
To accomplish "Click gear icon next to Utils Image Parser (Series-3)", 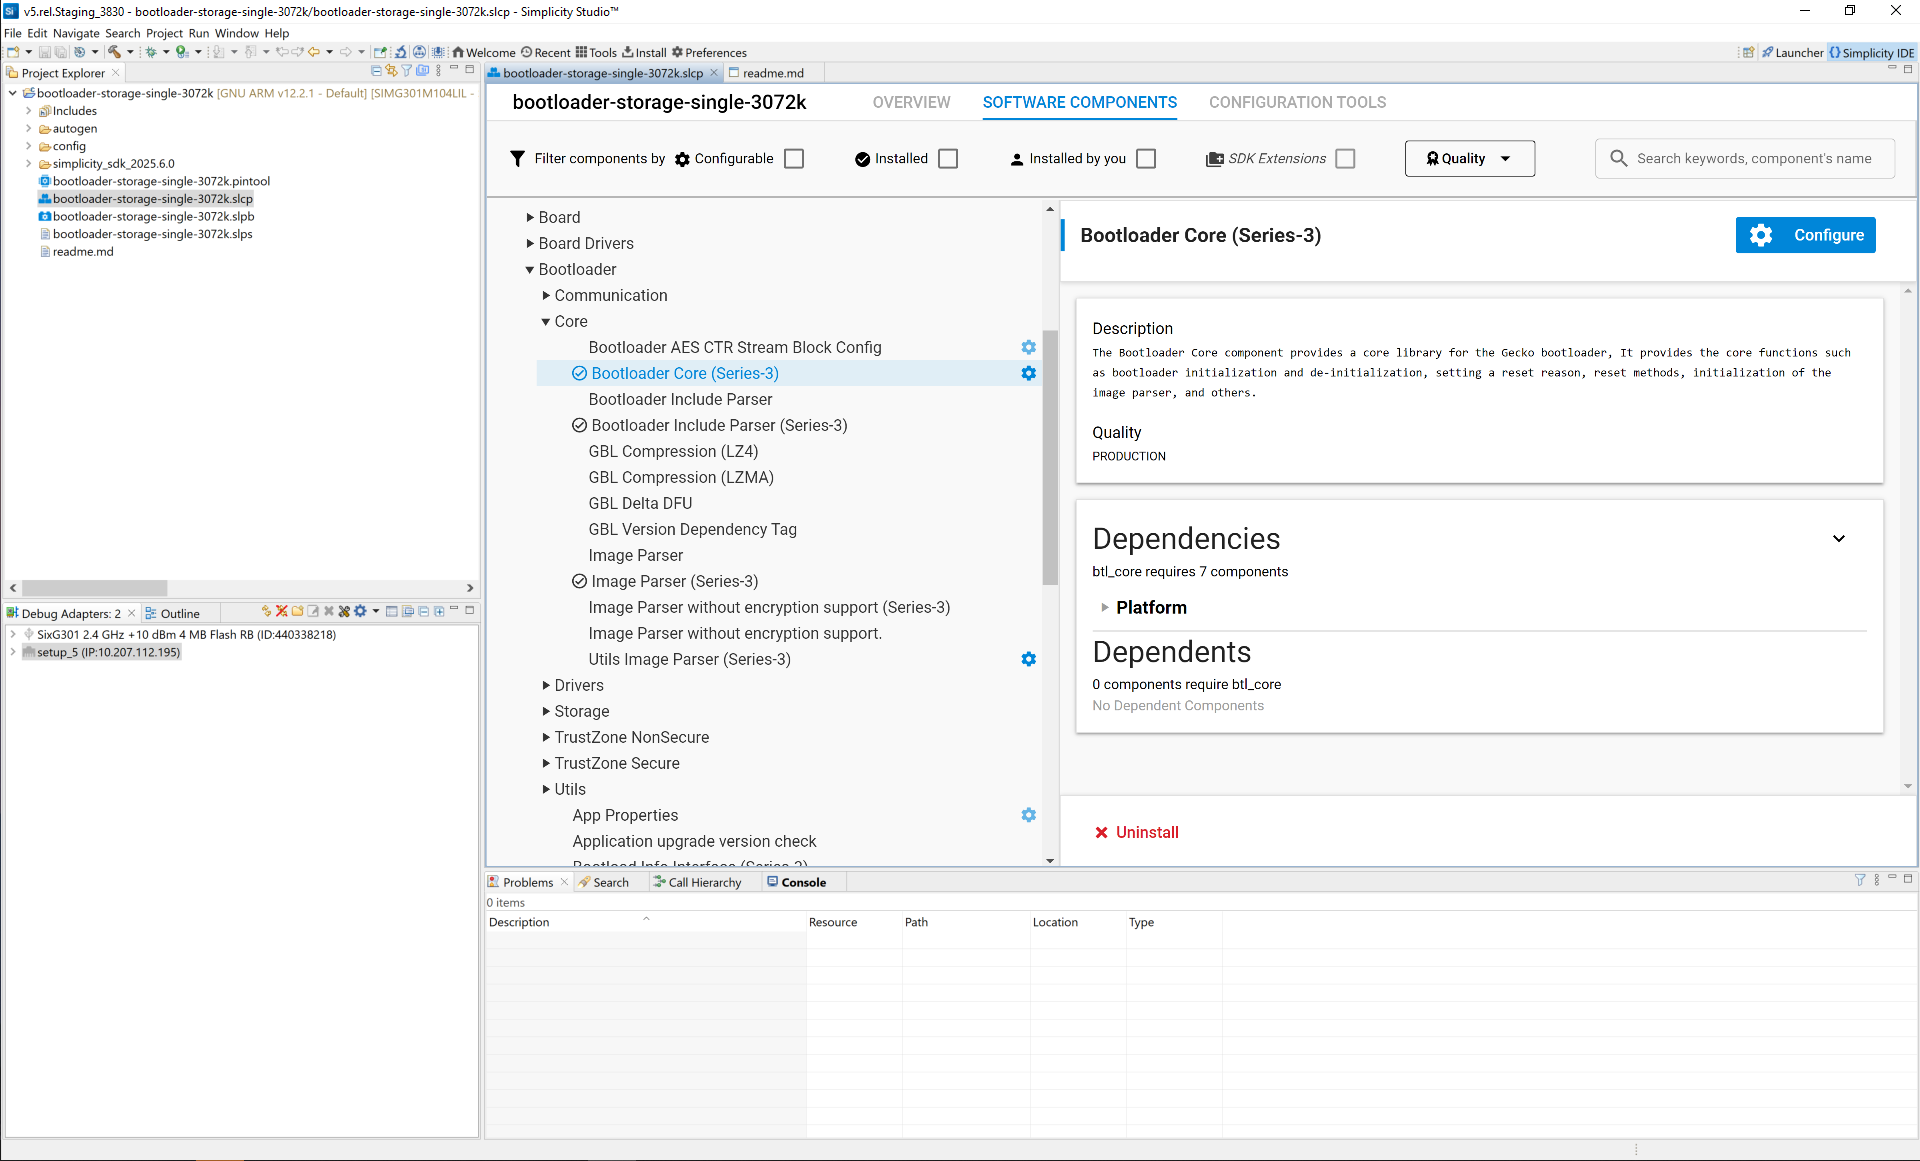I will click(1028, 659).
